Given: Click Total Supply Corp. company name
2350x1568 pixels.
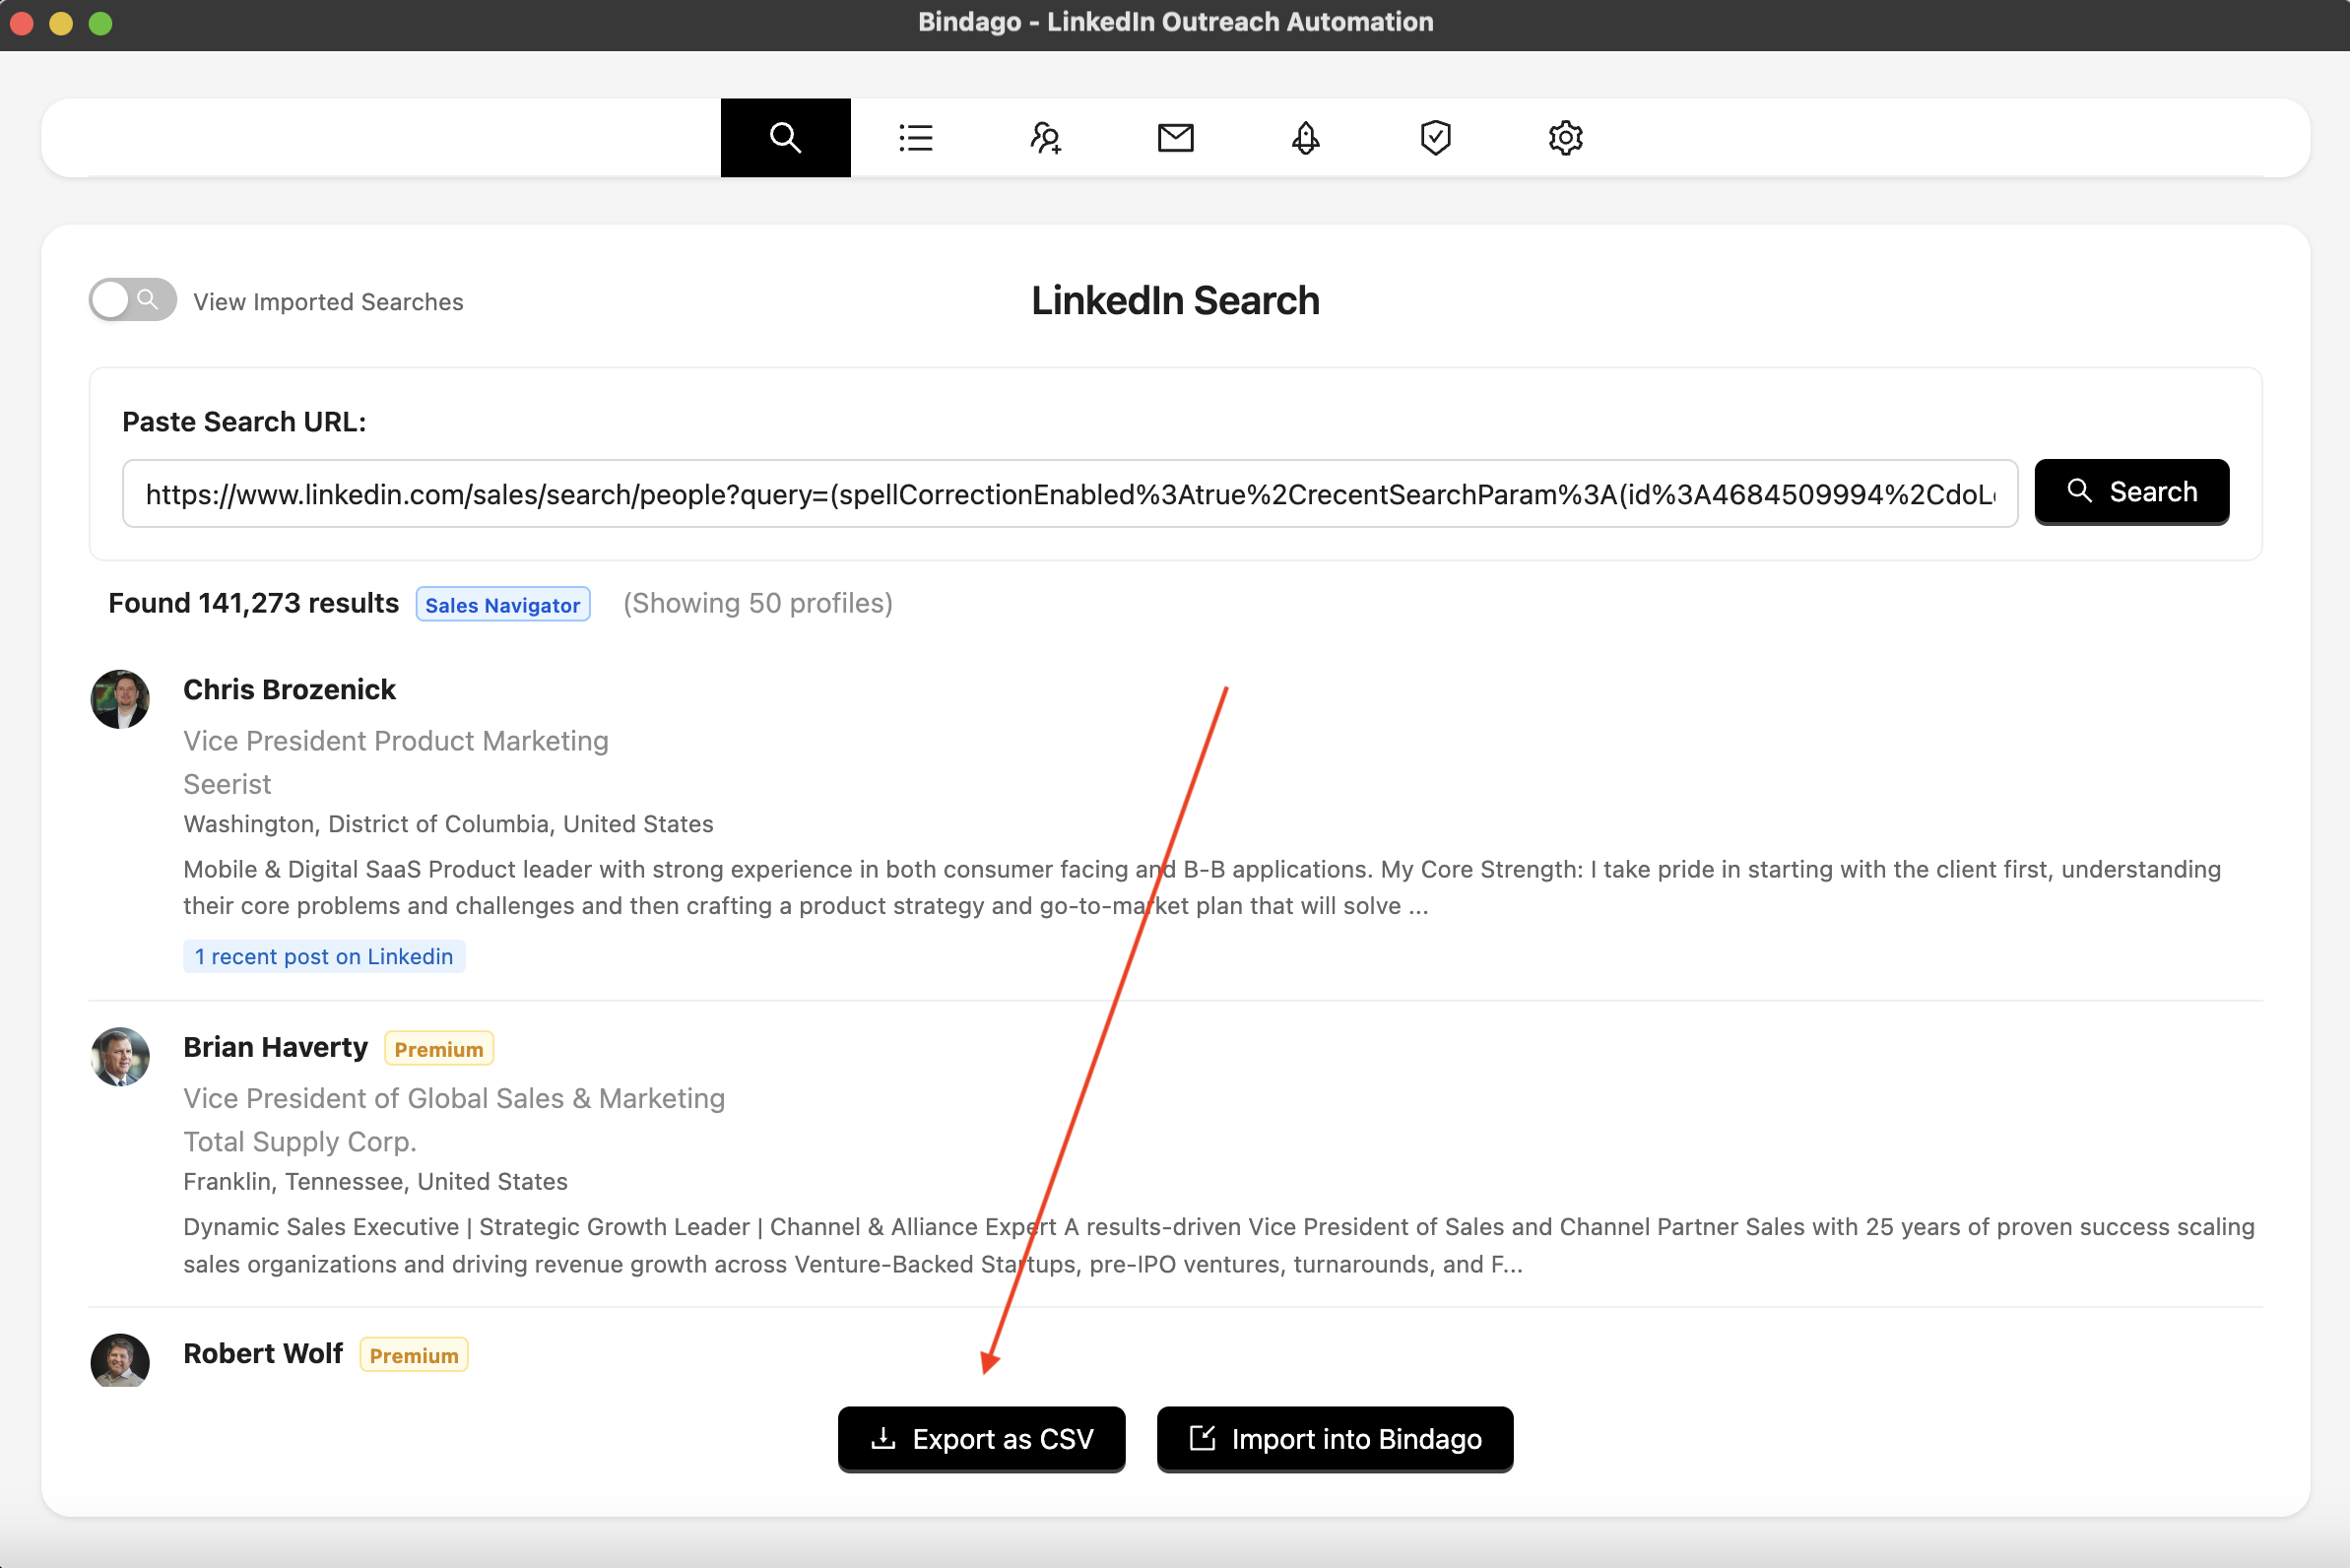Looking at the screenshot, I should [300, 1142].
